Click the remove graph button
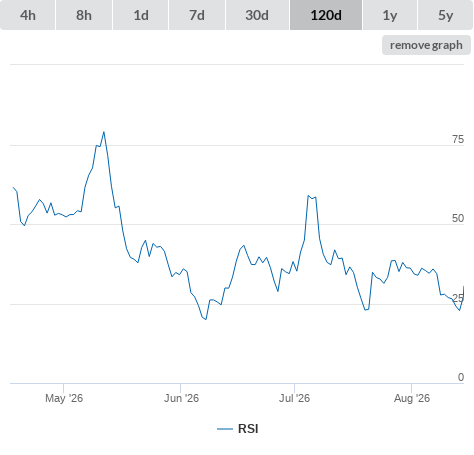Screen dimensions: 474x455 click(426, 45)
